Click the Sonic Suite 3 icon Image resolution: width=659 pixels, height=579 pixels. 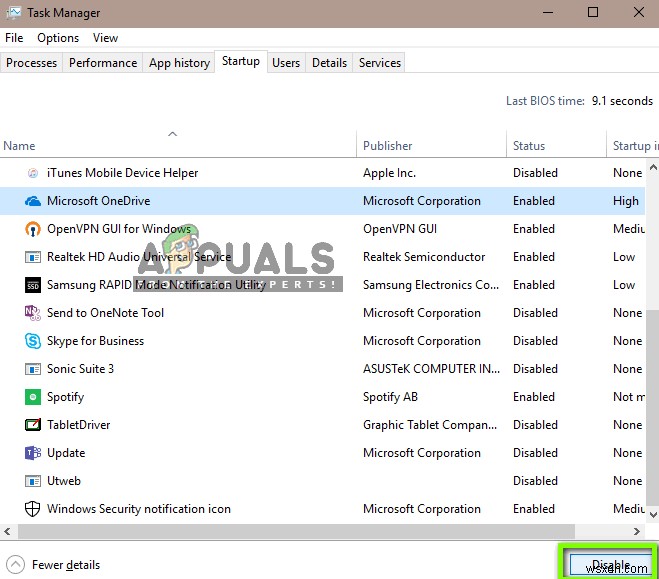point(33,369)
